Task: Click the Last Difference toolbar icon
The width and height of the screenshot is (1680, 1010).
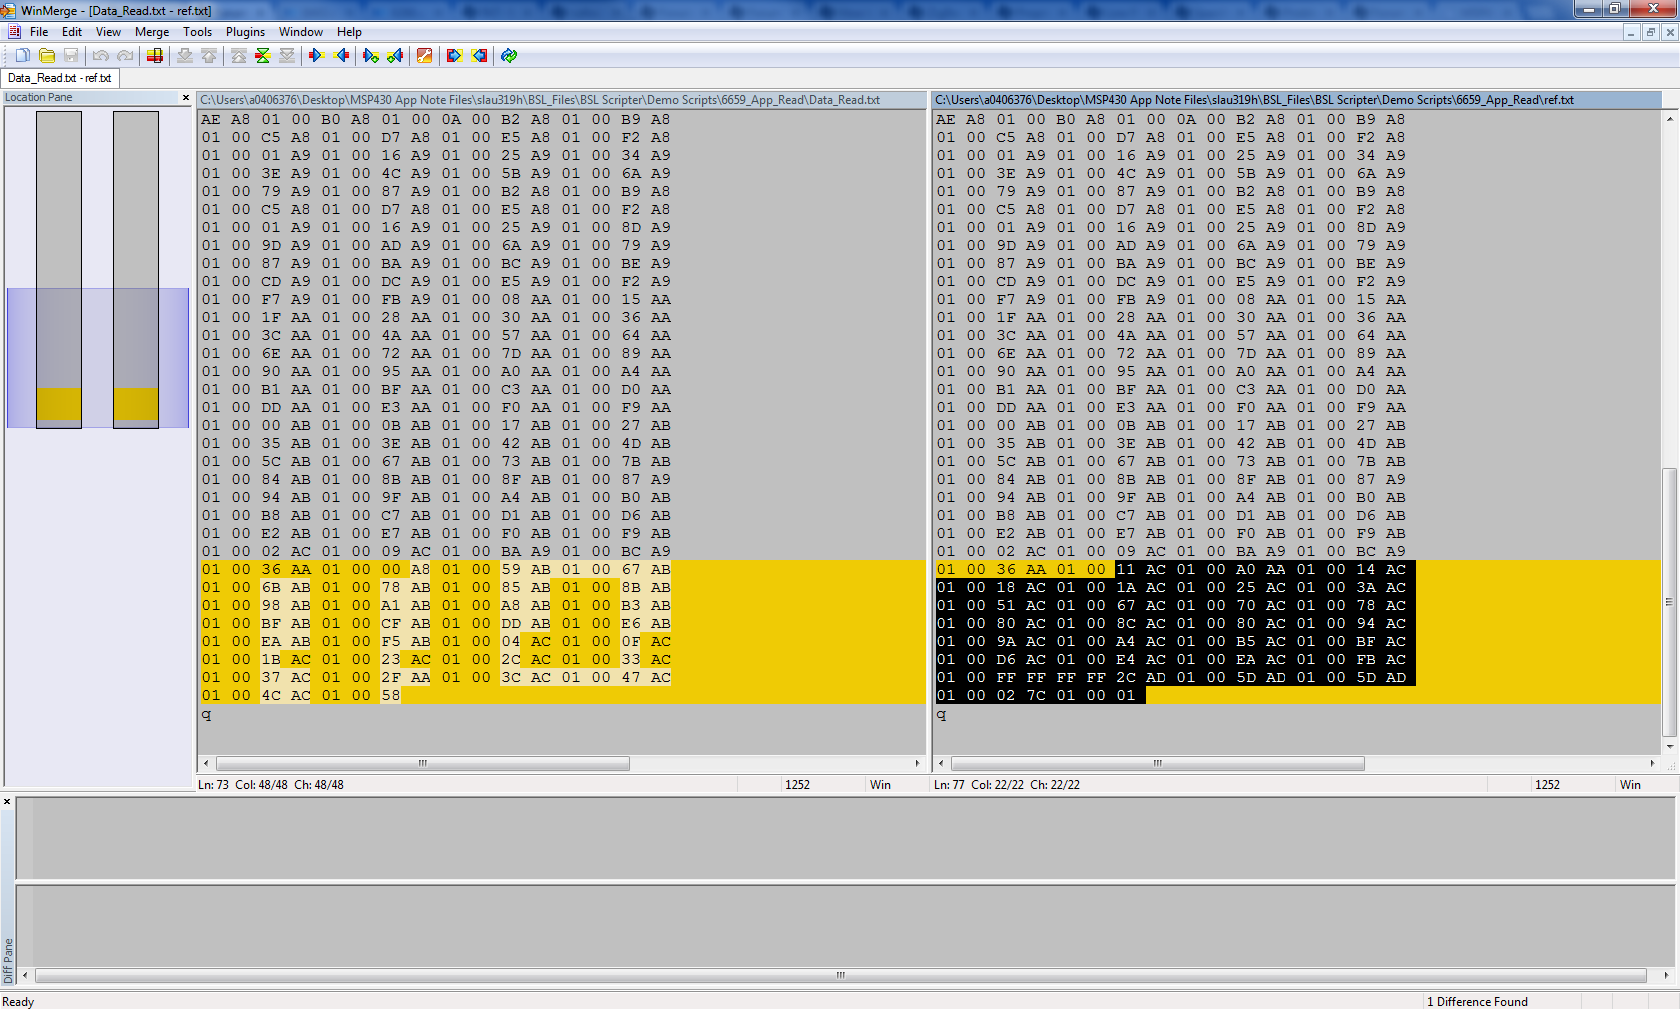Action: (x=287, y=55)
